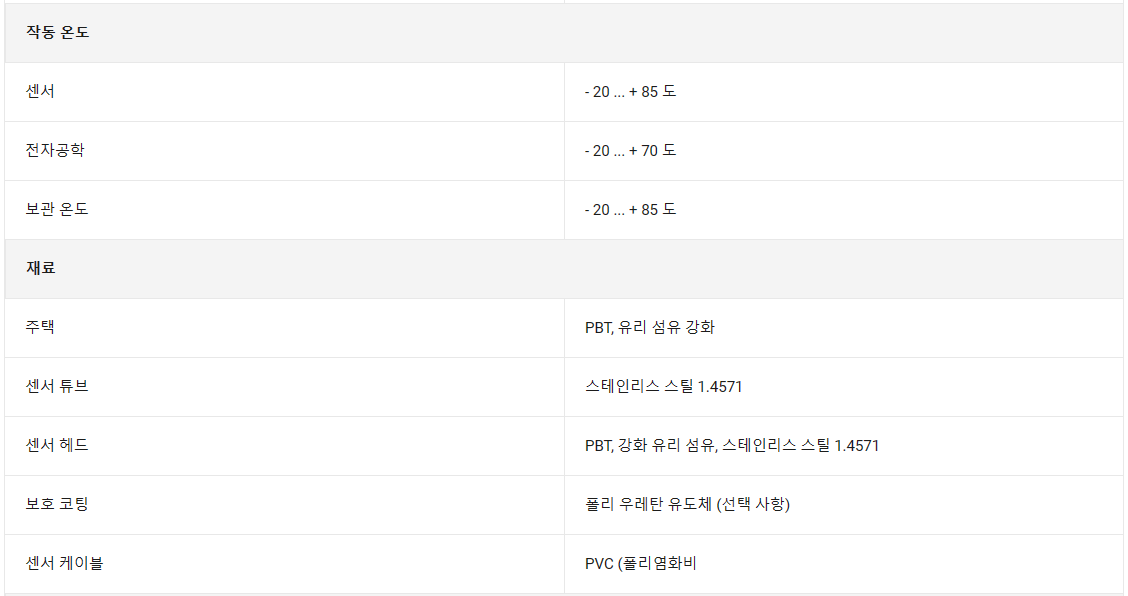
Task: Select the 전자공학 row label
Action: [x=55, y=150]
